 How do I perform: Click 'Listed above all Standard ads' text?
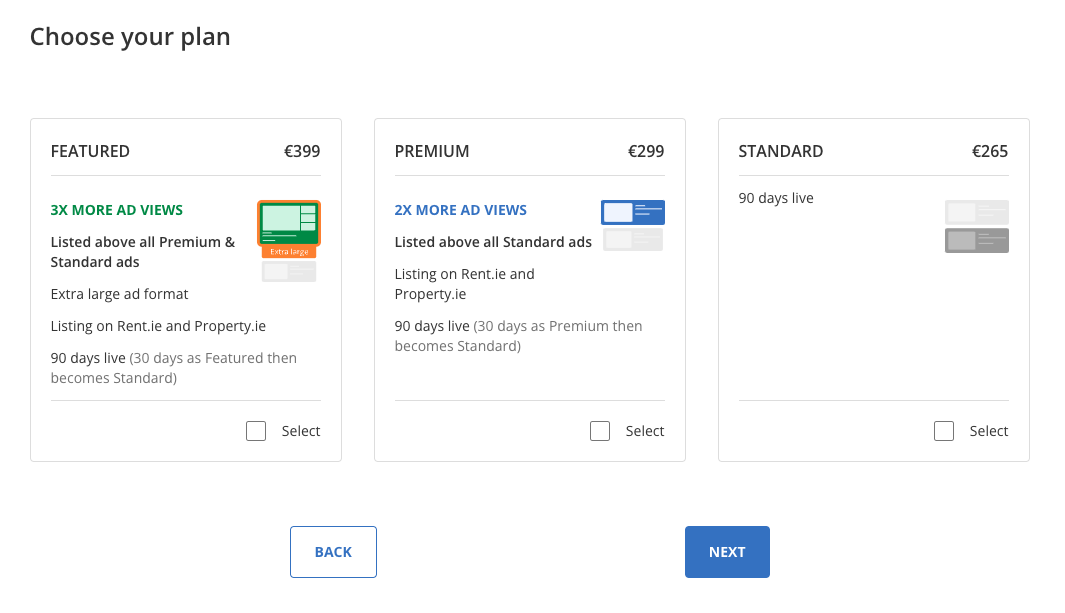[493, 242]
